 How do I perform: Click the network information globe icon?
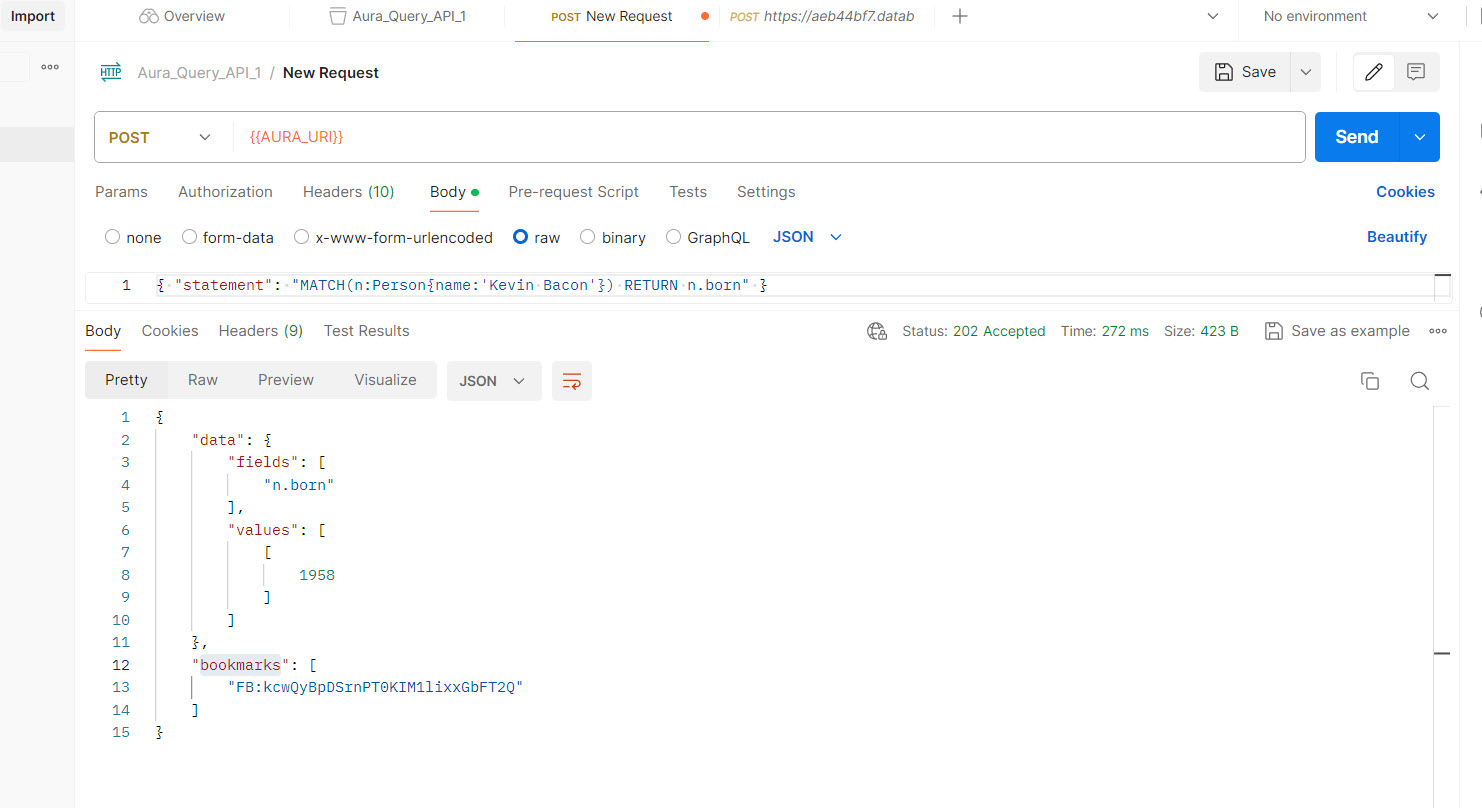(877, 330)
